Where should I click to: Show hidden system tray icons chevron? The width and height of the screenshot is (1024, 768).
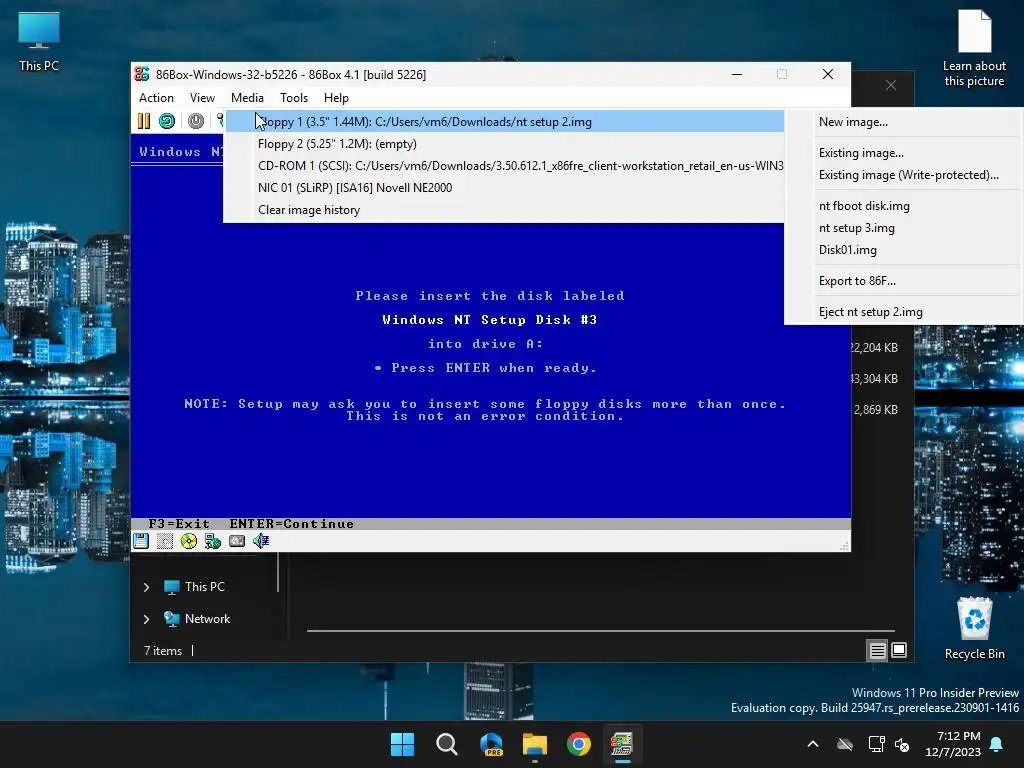click(813, 744)
